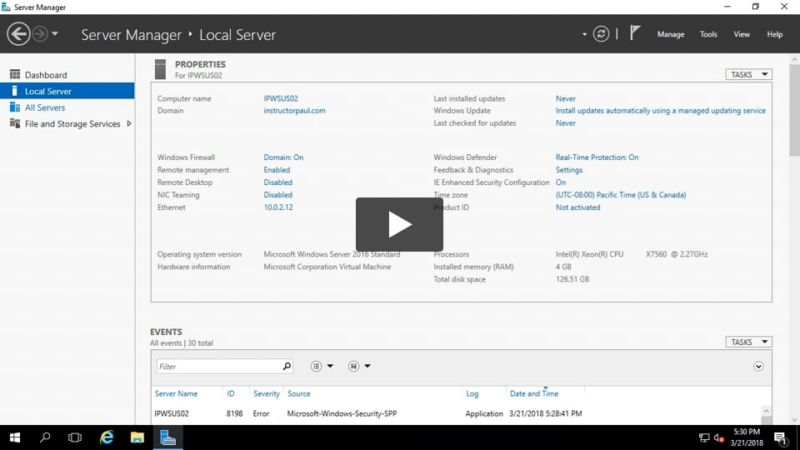The width and height of the screenshot is (800, 450).
Task: Collapse the Events filter chevron button
Action: tap(758, 367)
